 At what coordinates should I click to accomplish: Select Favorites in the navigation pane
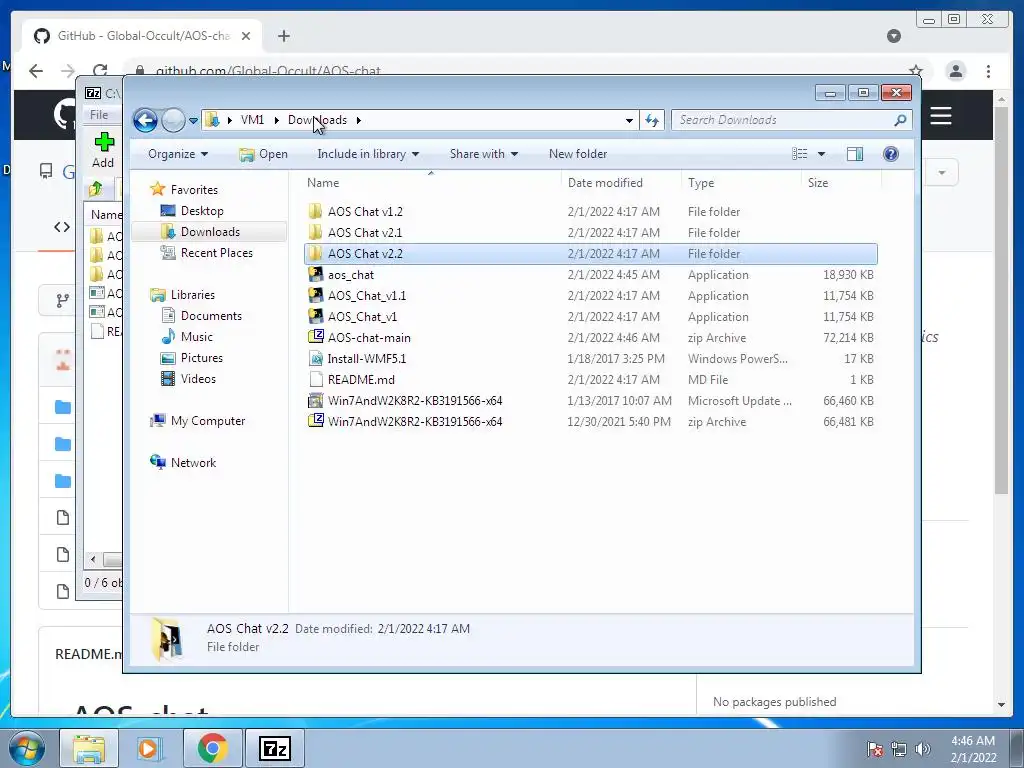coord(194,189)
